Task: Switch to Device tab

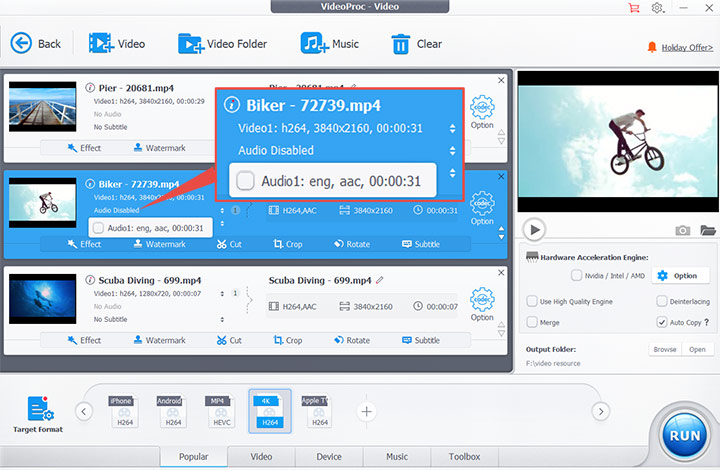Action: tap(329, 457)
